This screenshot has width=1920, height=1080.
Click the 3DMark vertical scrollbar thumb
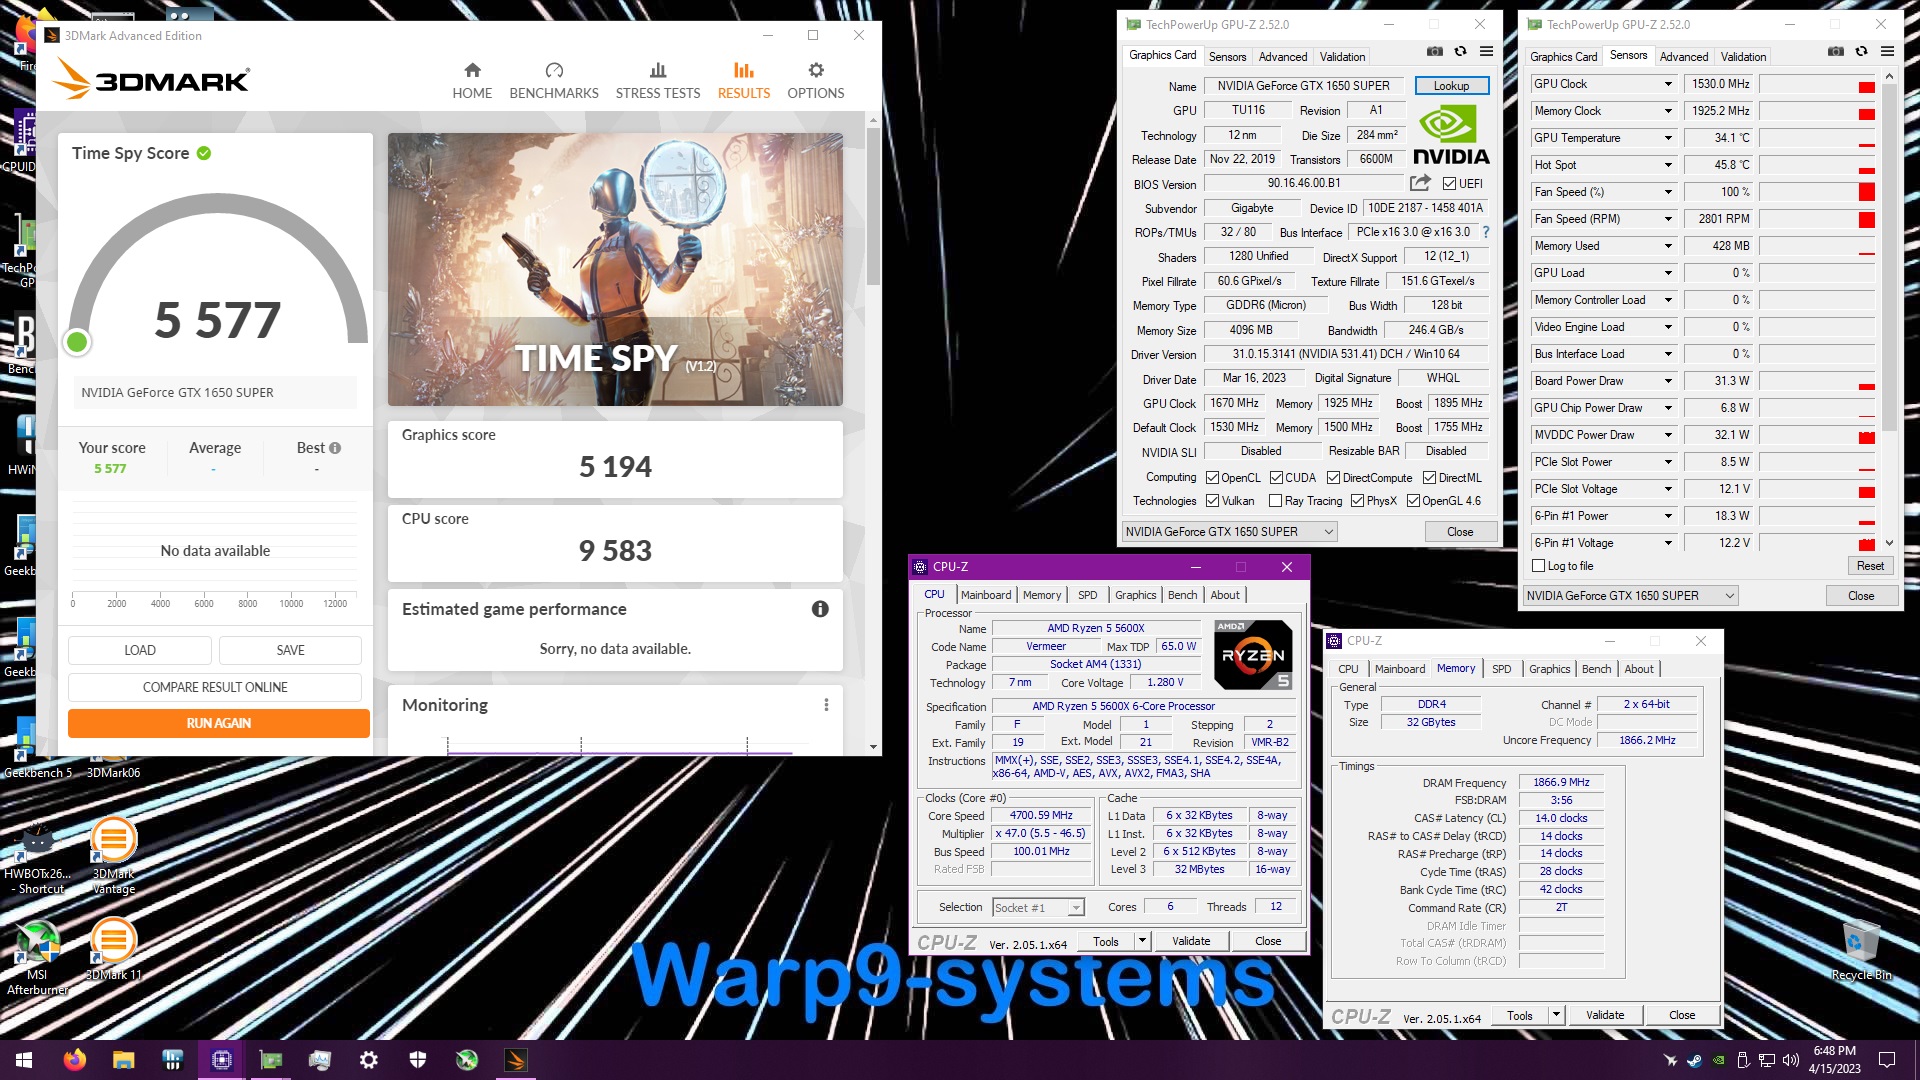pyautogui.click(x=874, y=205)
